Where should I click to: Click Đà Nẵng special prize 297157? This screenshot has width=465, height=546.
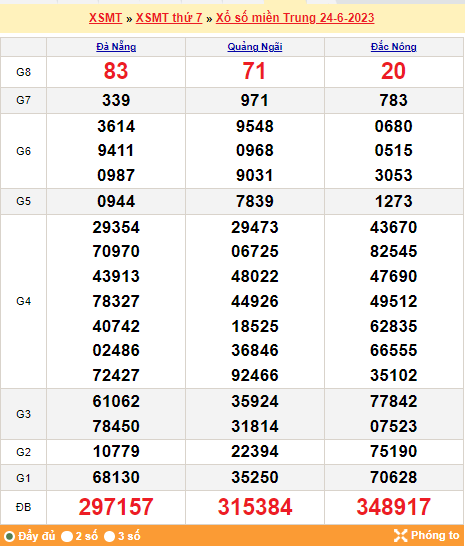click(116, 507)
